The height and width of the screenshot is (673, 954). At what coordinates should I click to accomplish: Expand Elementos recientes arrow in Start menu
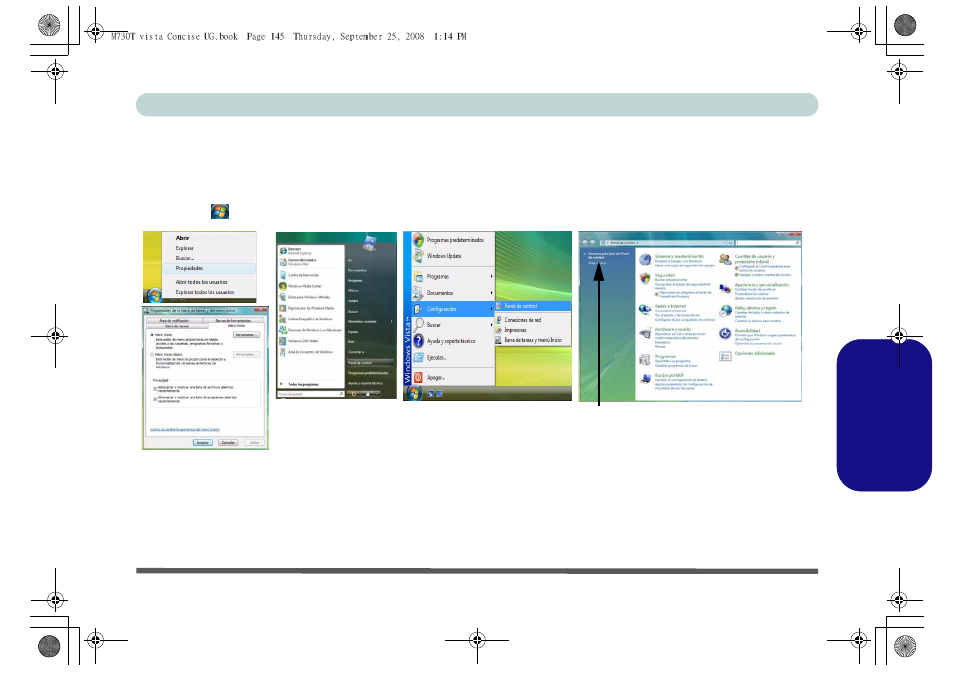coord(391,321)
